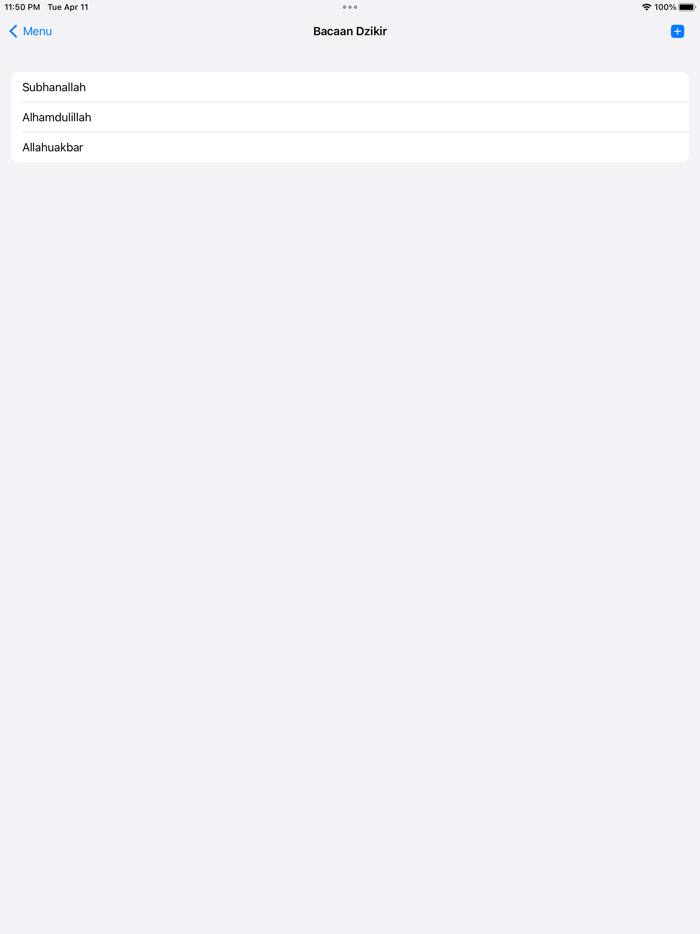
Task: Click the Wi-Fi status icon
Action: click(646, 7)
